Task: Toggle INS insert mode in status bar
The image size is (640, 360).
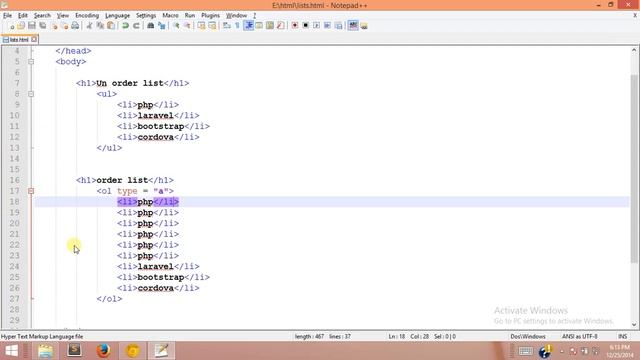Action: [x=622, y=336]
